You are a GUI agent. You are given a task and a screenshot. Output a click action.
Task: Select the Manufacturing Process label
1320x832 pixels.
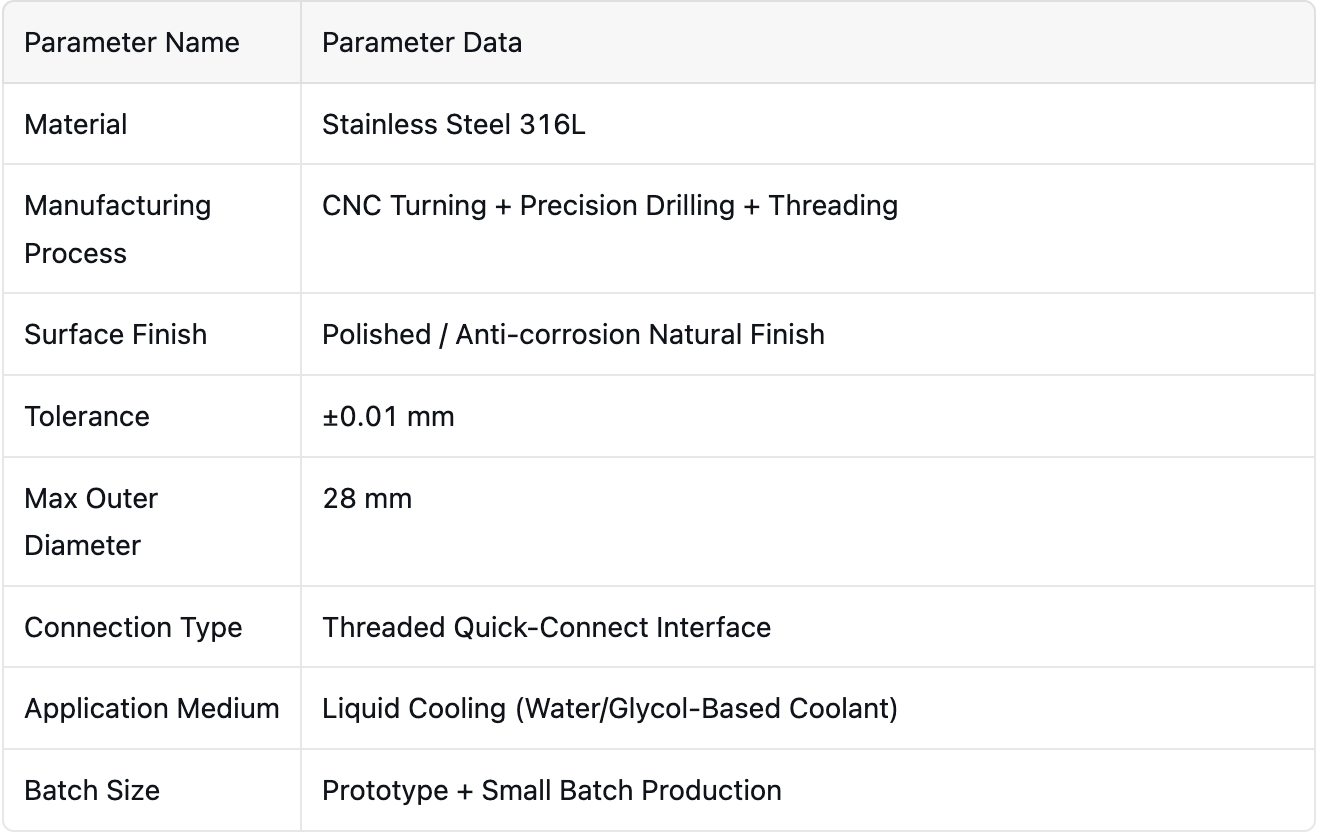click(117, 229)
